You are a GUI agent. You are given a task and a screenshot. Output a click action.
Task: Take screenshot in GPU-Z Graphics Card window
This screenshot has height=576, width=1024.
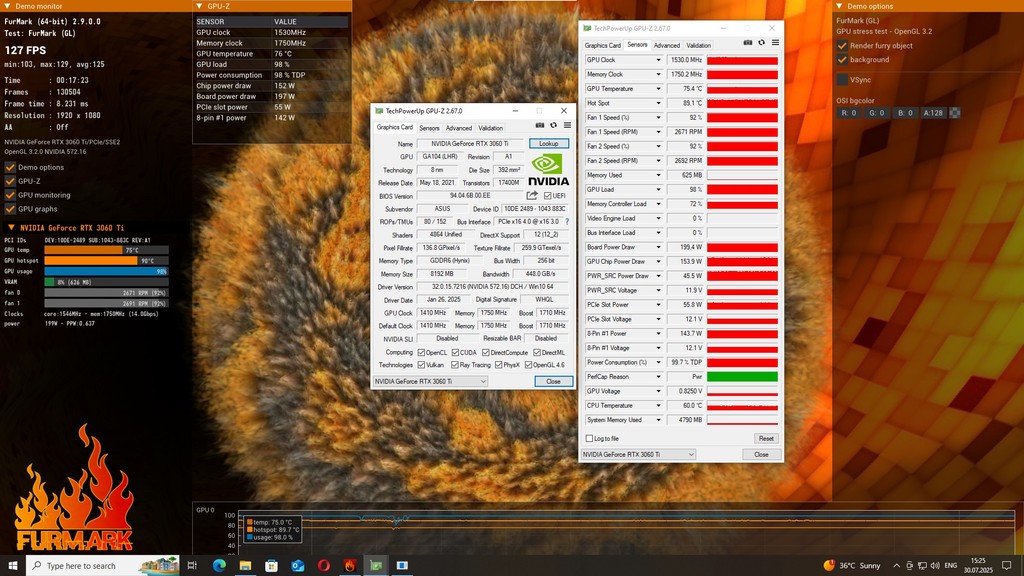point(539,125)
